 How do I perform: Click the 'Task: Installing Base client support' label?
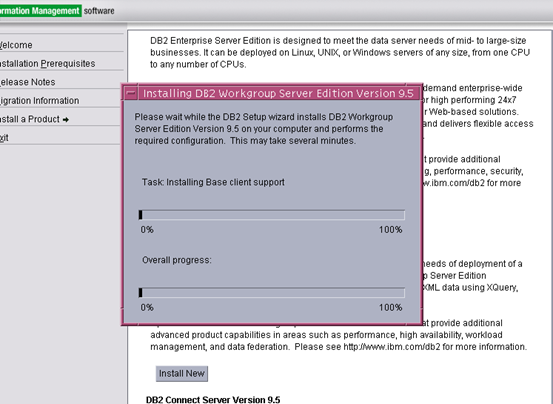213,182
